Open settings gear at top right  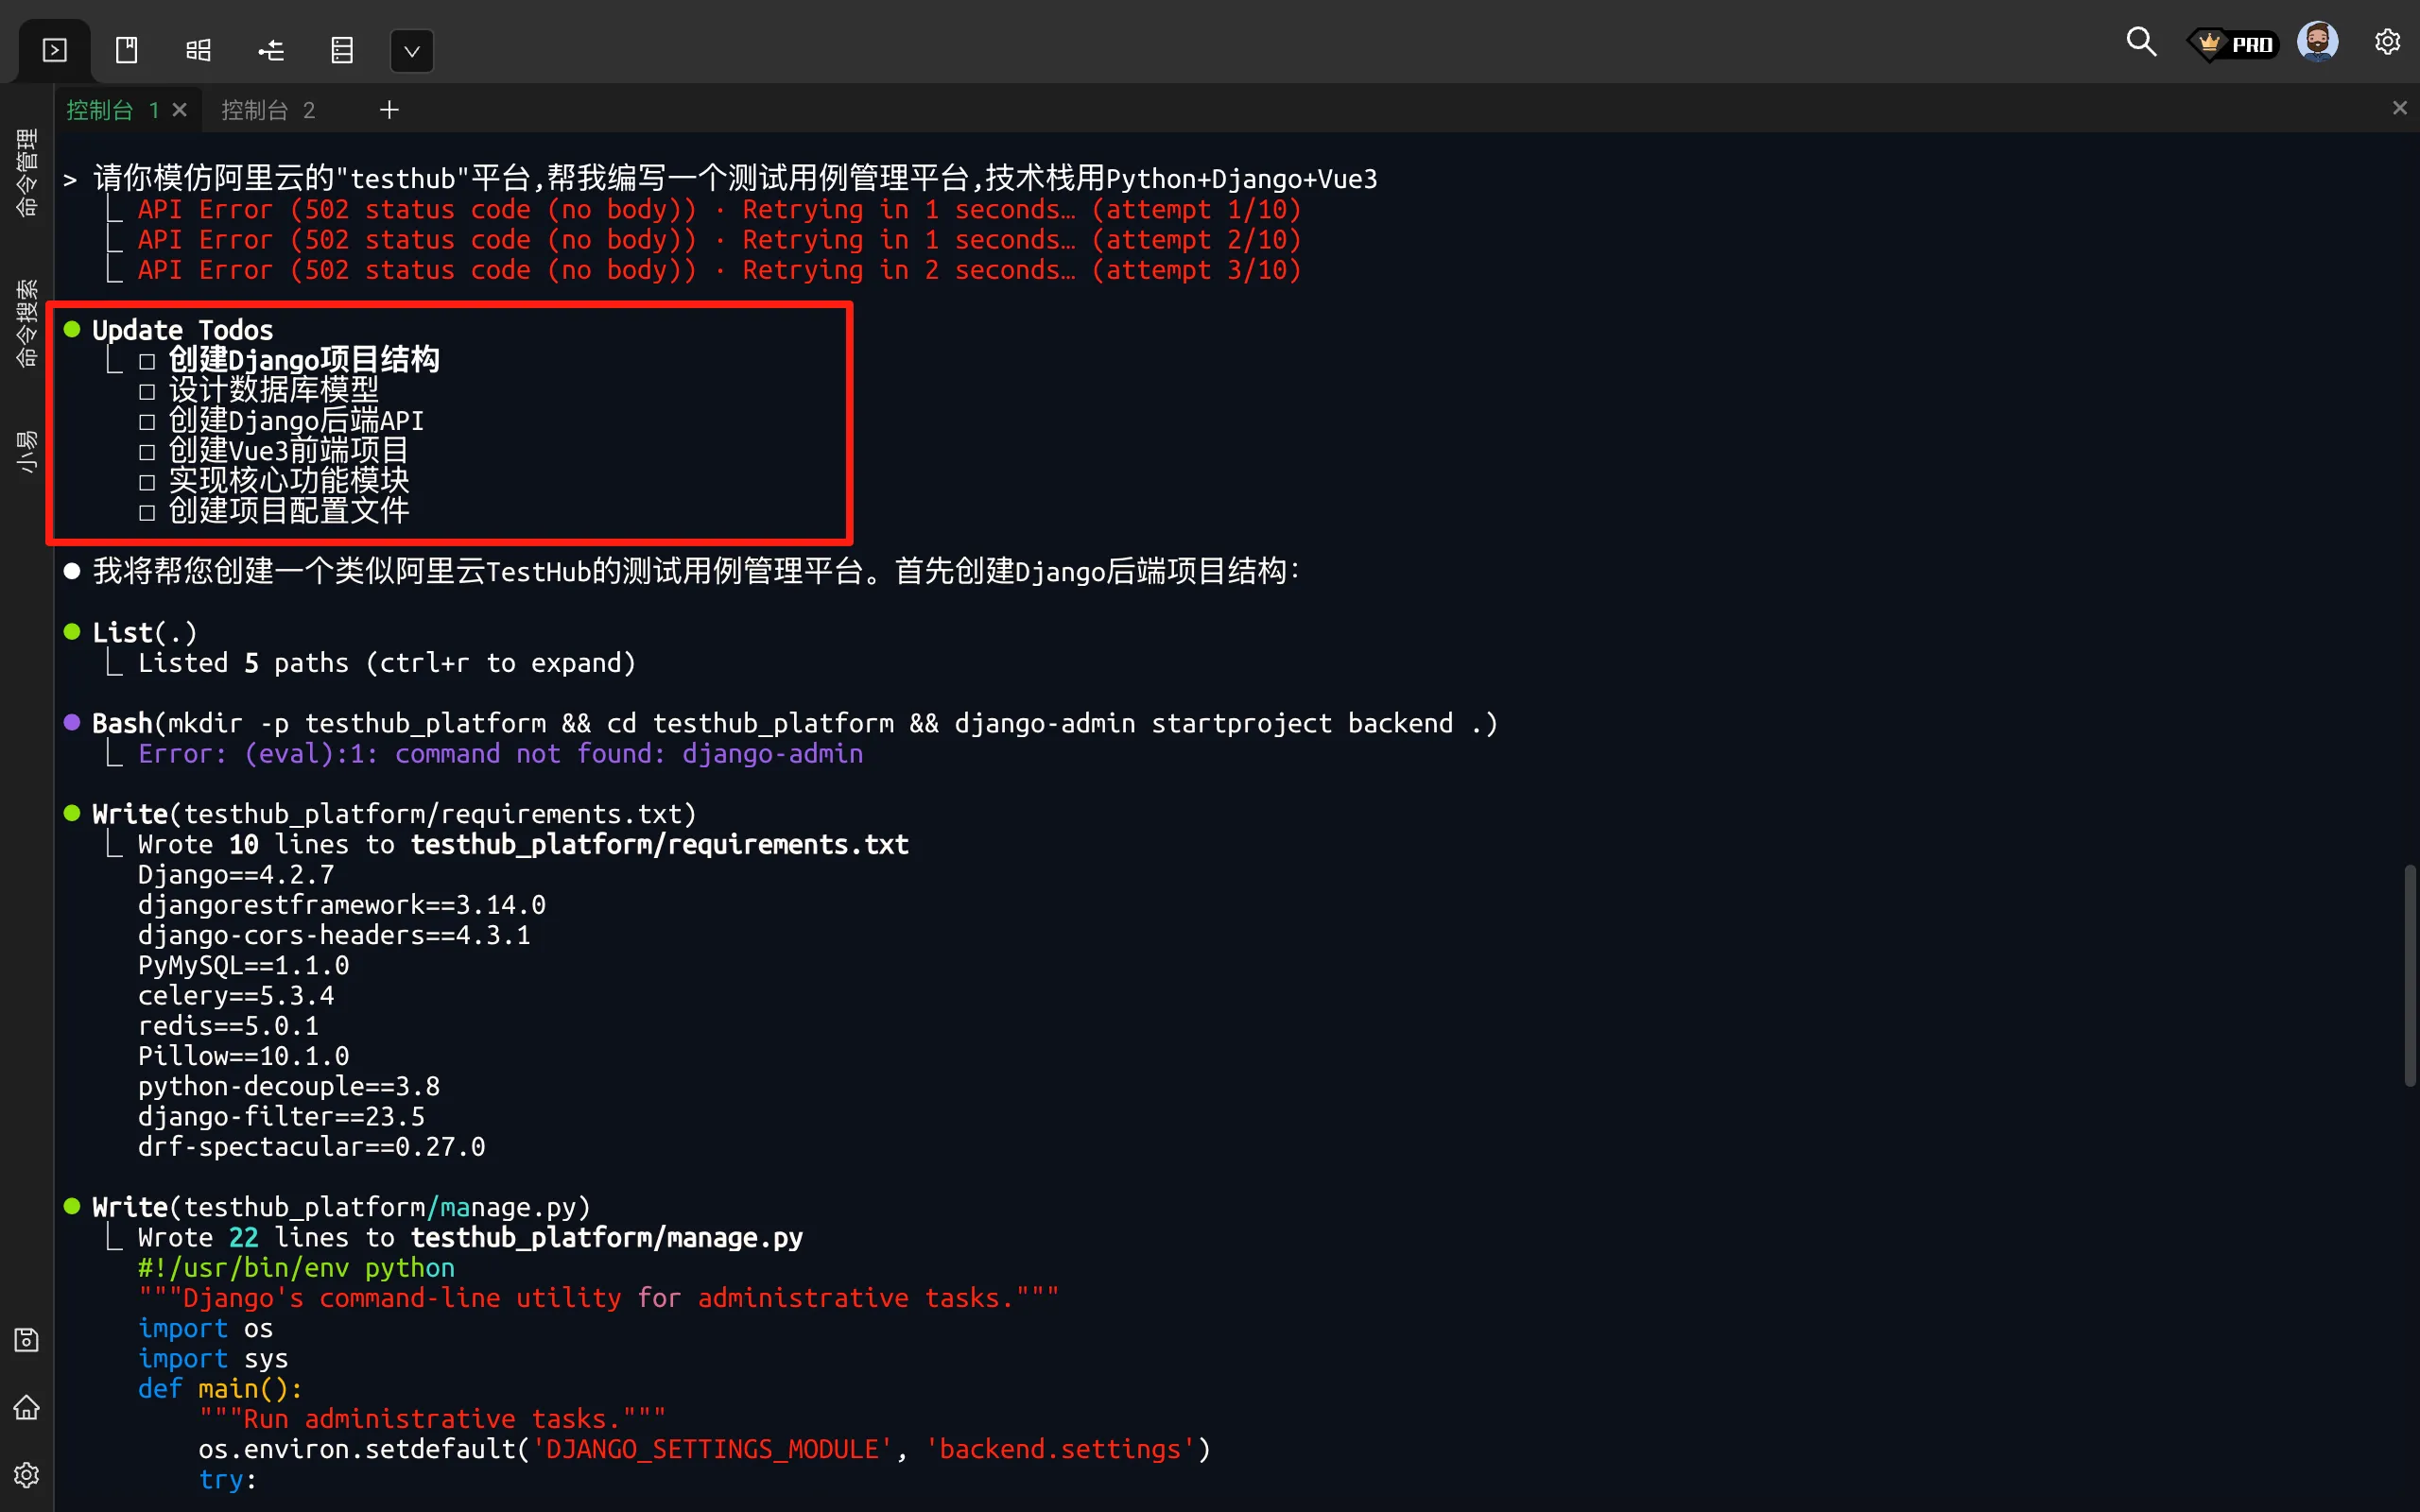2387,42
